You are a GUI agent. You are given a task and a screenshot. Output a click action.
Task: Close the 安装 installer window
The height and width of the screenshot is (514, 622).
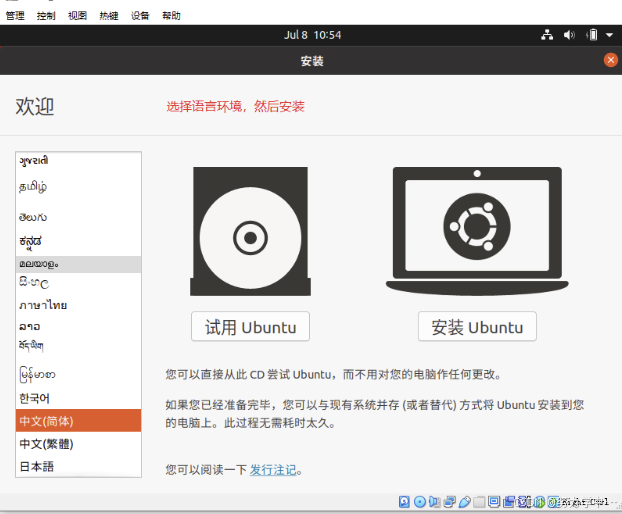click(611, 60)
